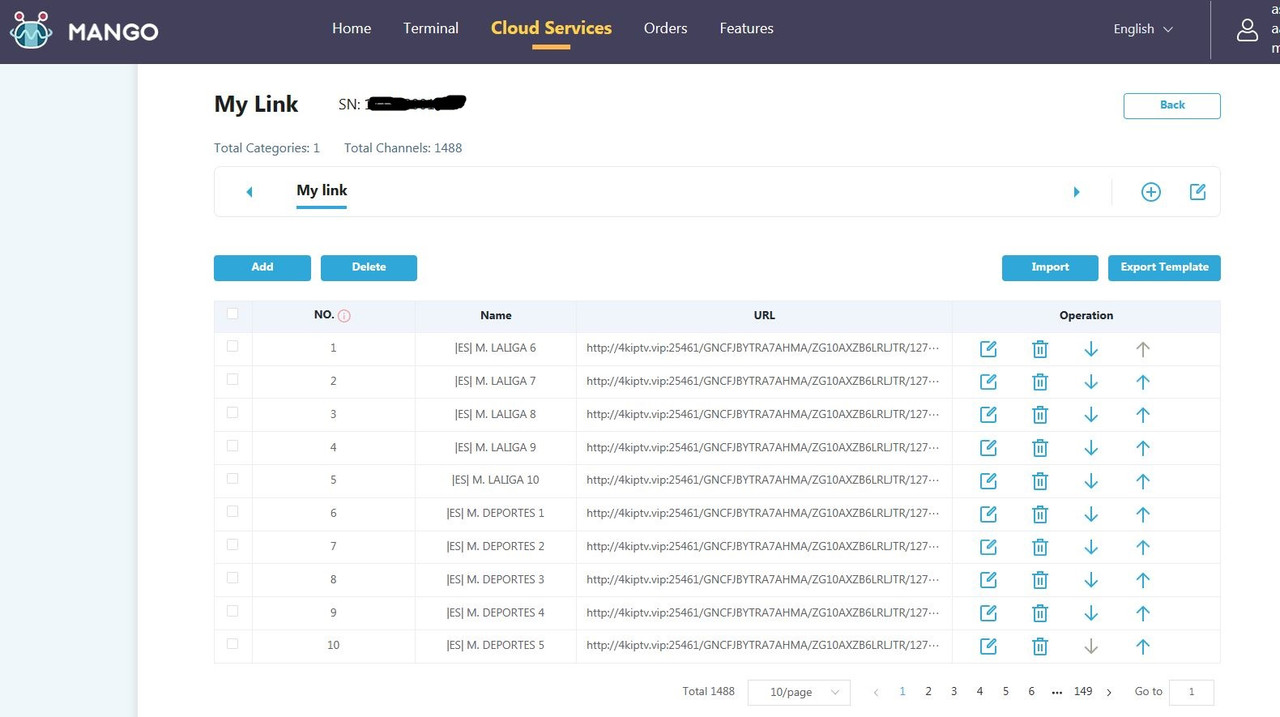Go to the Terminal menu

[x=431, y=28]
